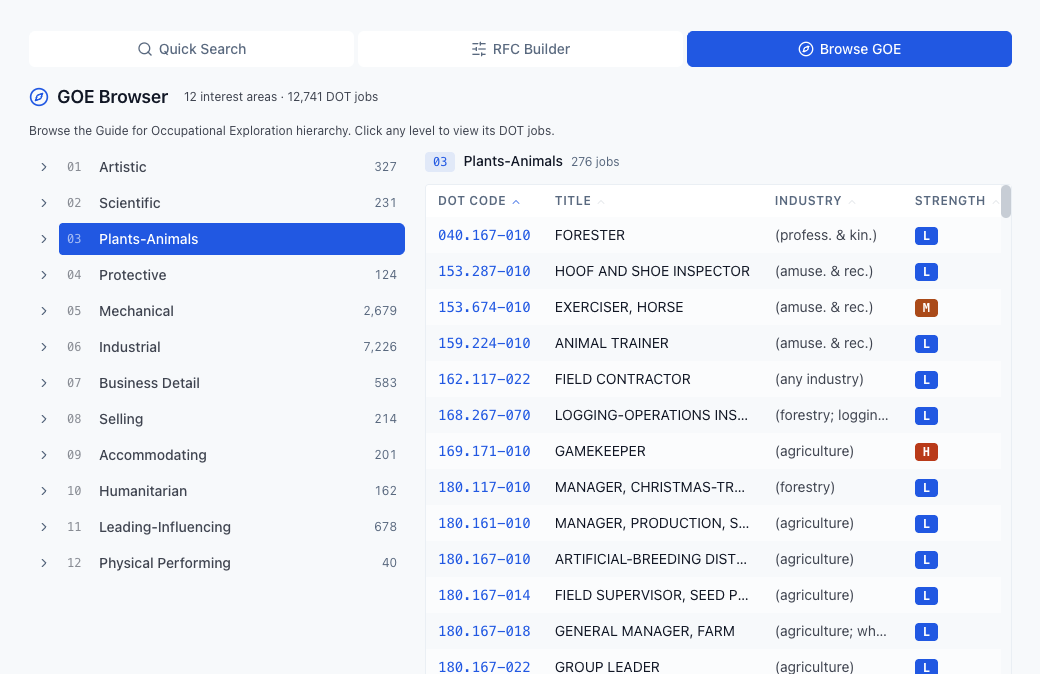The height and width of the screenshot is (674, 1040).
Task: Expand the 08 Selling chevron
Action: pos(44,419)
